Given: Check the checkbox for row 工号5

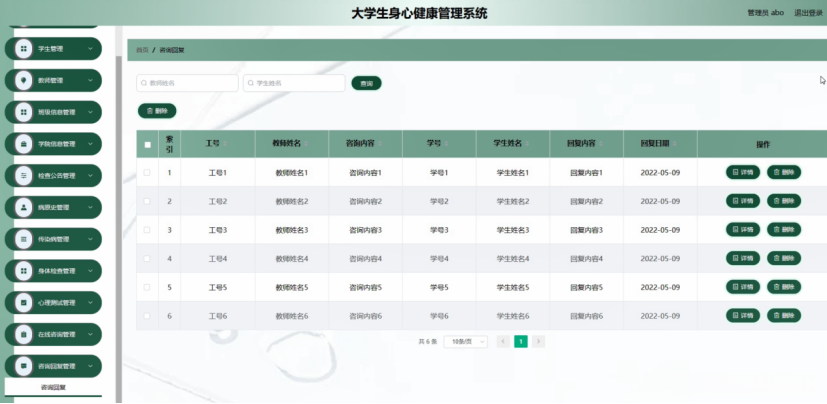Looking at the screenshot, I should tap(147, 287).
